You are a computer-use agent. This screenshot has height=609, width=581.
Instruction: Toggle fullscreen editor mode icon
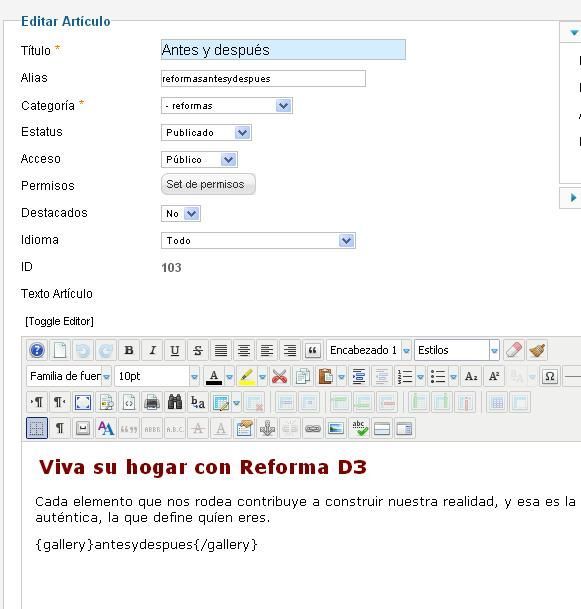pyautogui.click(x=83, y=402)
